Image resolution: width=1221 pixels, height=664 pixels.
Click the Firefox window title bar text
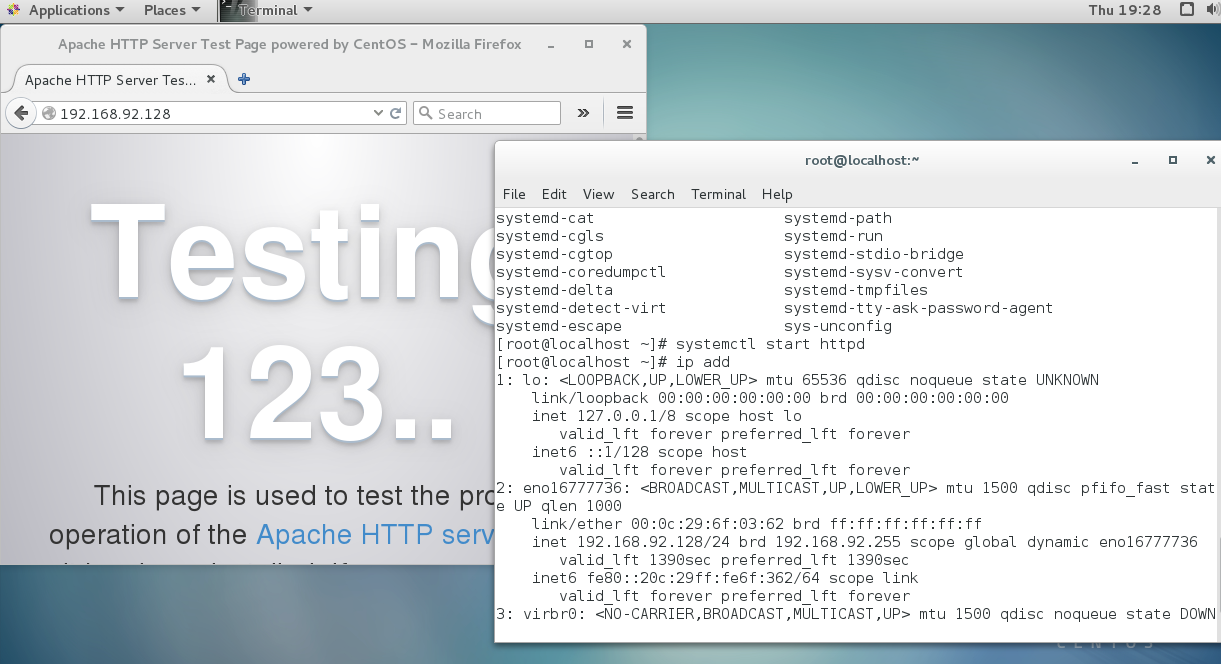pos(290,44)
